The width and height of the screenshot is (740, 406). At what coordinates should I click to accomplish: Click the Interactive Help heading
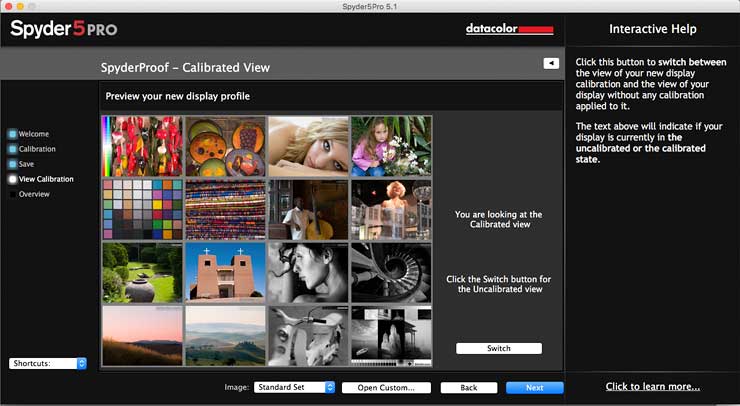click(653, 29)
